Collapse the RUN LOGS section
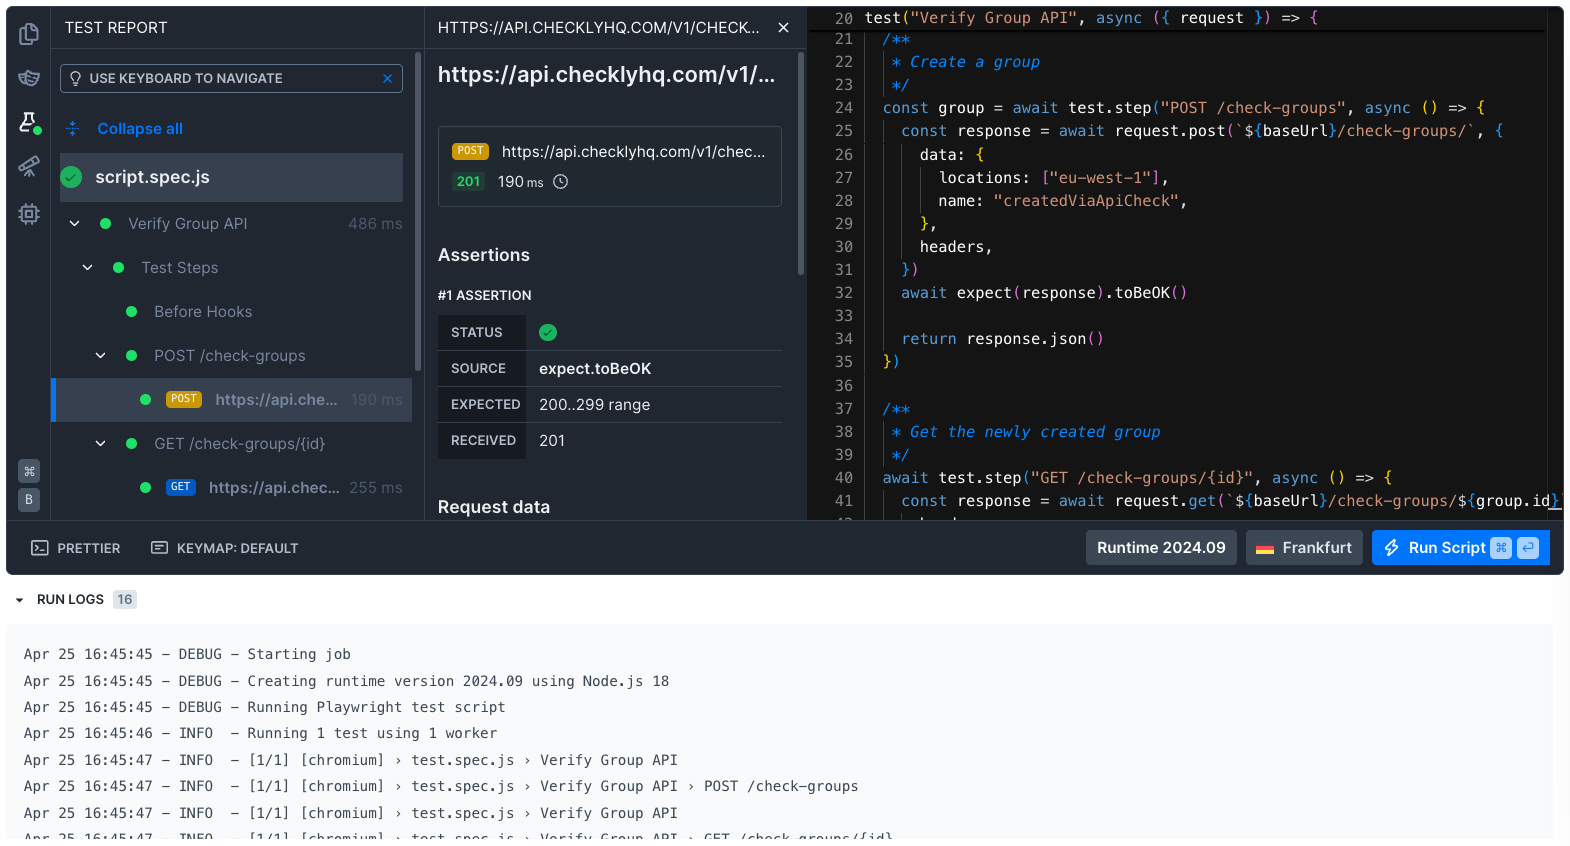Screen dimensions: 1570x846 point(20,600)
